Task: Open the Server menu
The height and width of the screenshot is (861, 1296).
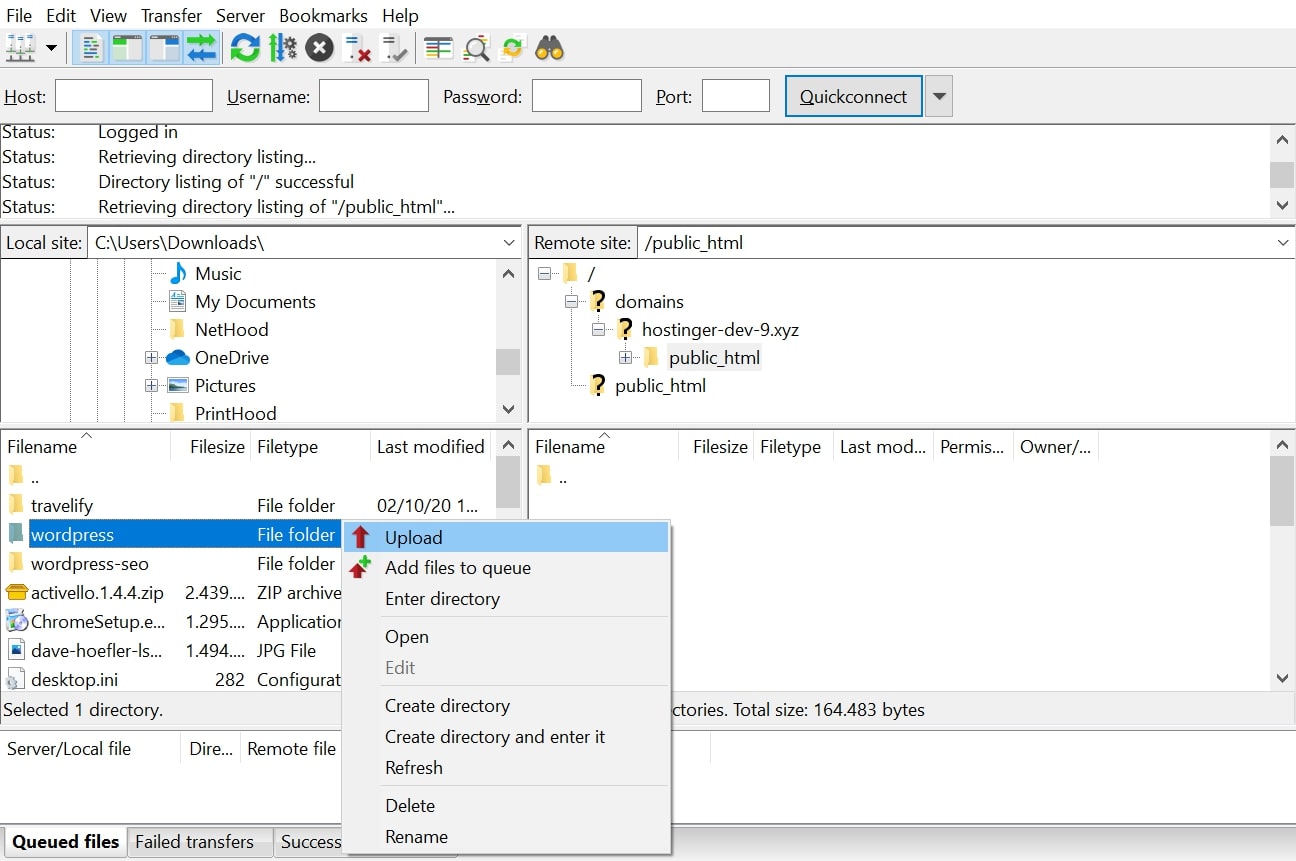Action: (240, 15)
